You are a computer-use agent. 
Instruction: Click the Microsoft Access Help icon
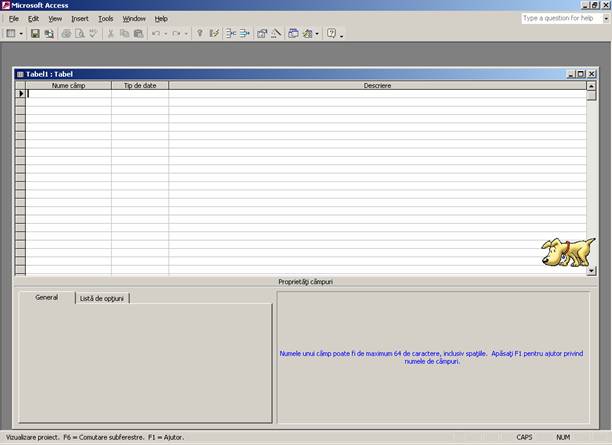coord(330,34)
